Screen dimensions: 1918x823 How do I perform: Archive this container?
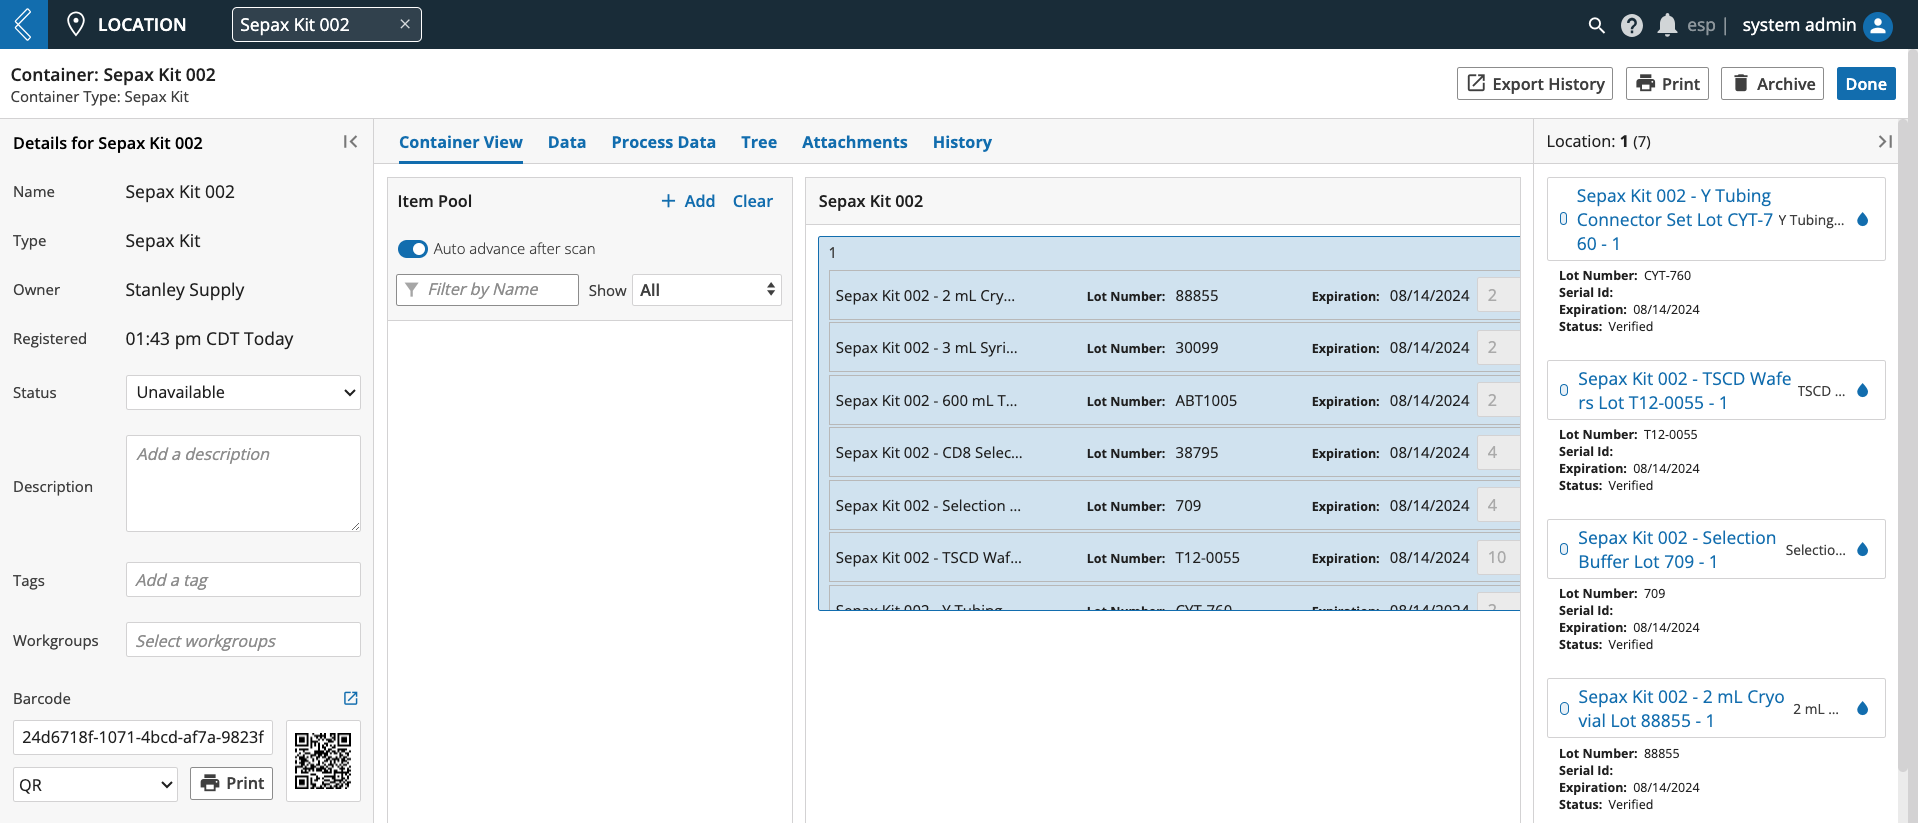pyautogui.click(x=1773, y=84)
